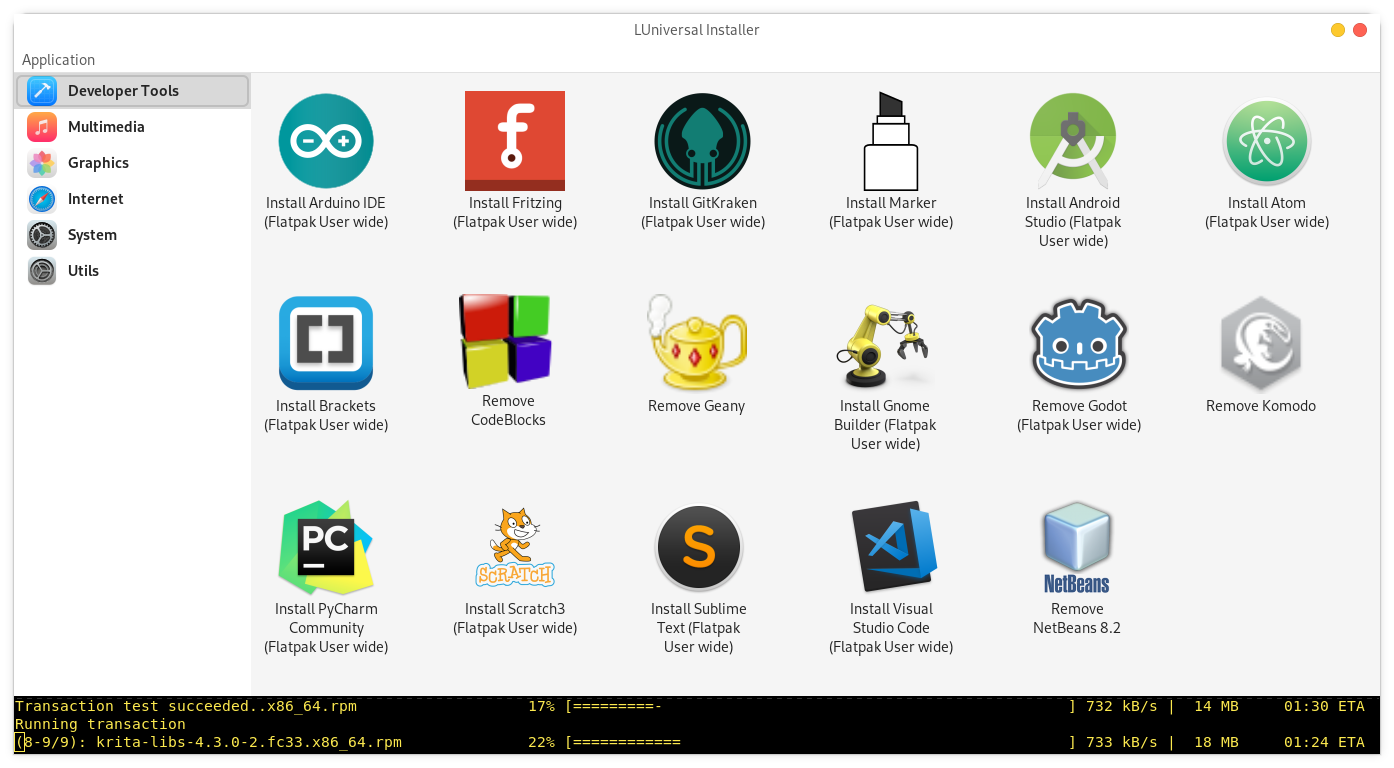
Task: Click the Marker pen icon
Action: (x=891, y=141)
